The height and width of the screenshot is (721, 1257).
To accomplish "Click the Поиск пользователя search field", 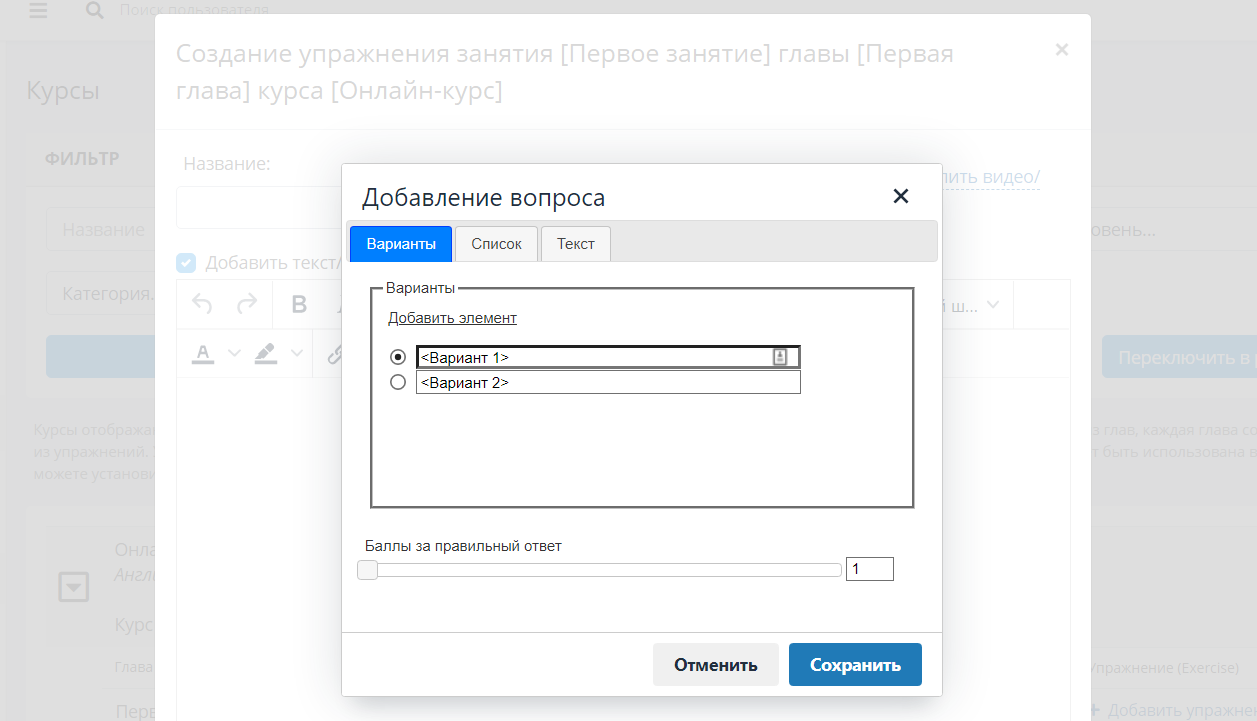I will tap(194, 10).
